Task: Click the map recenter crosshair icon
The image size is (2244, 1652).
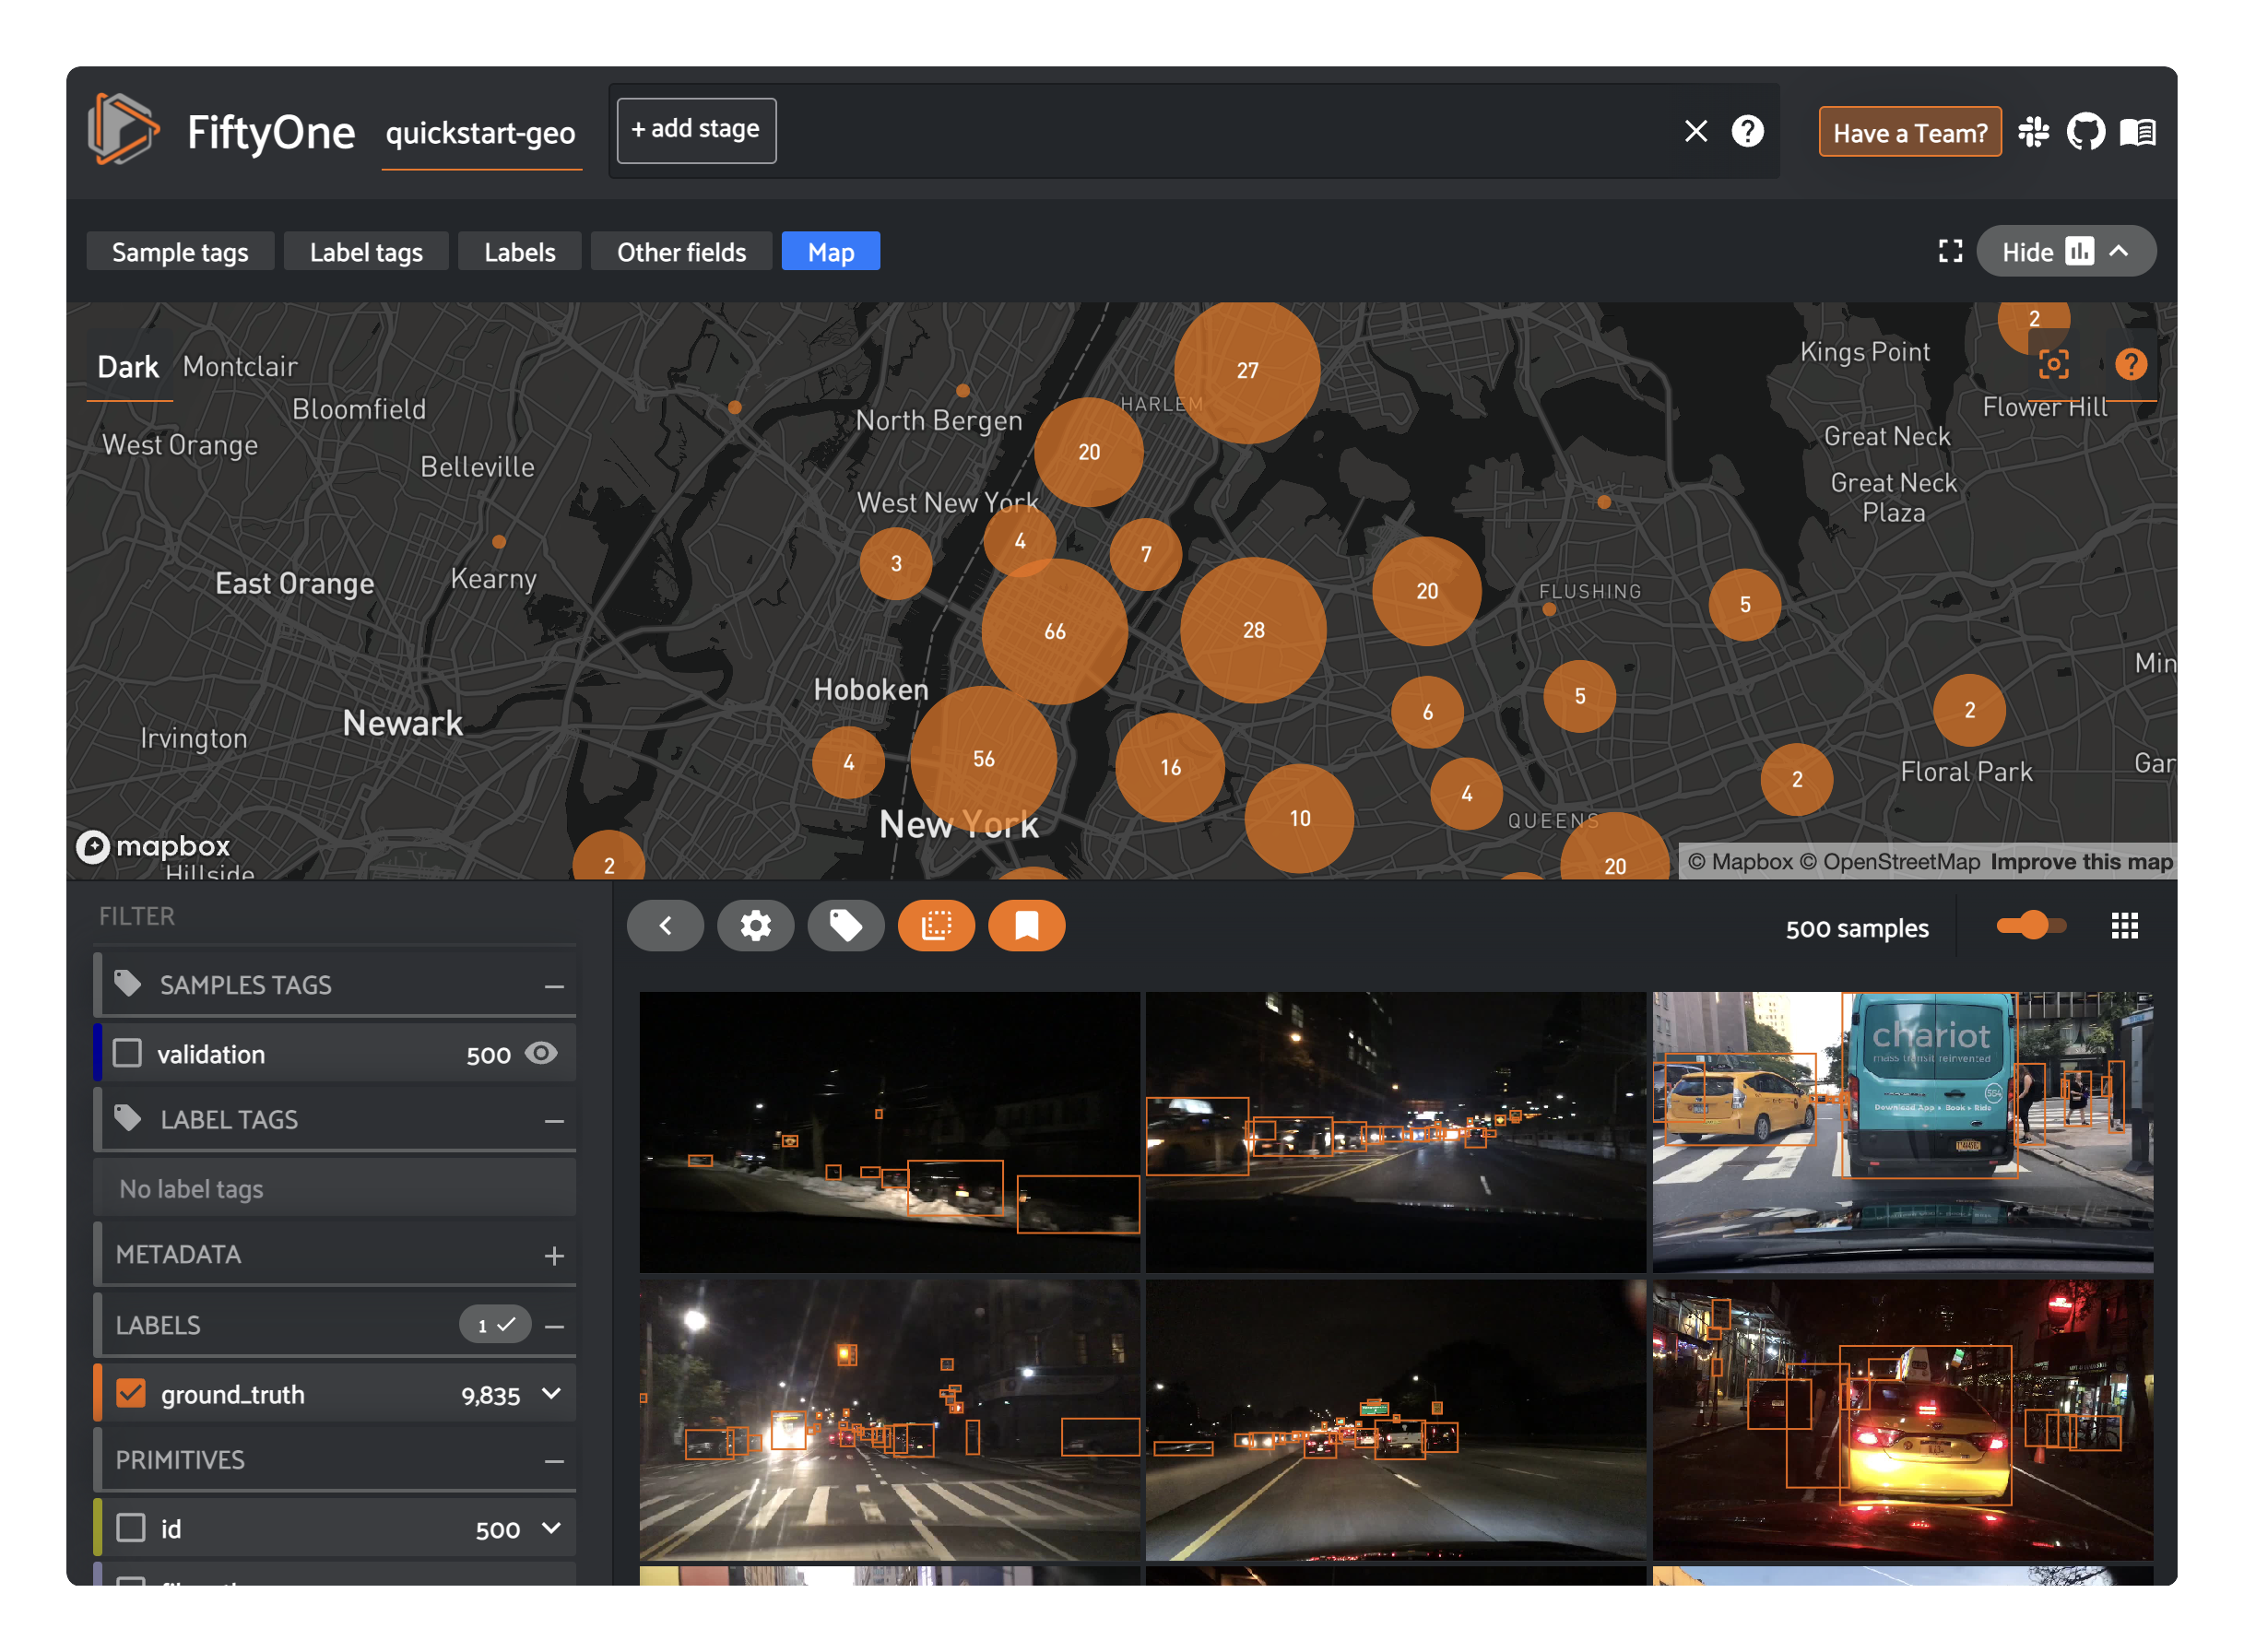Action: tap(2053, 364)
